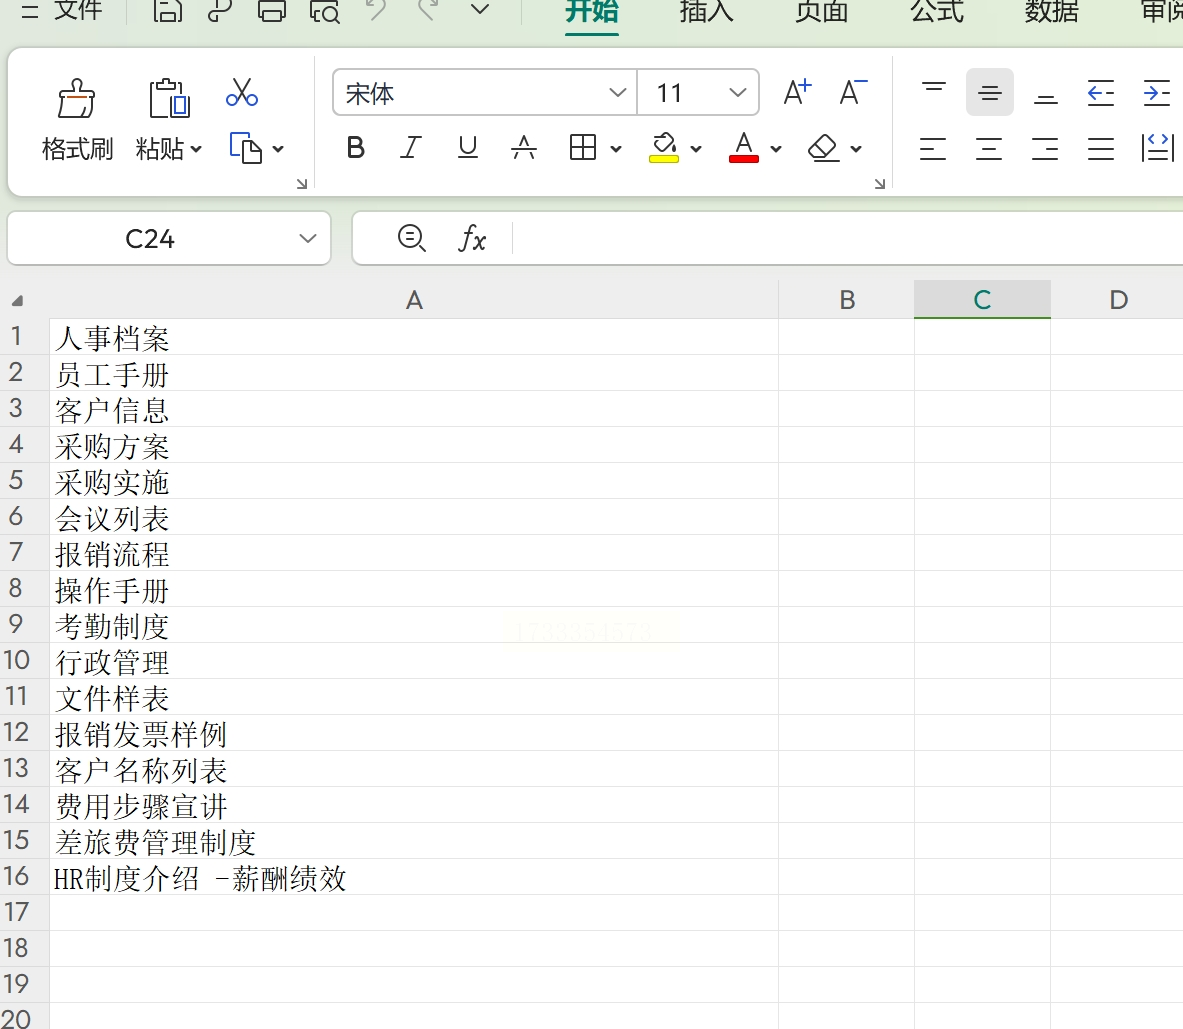
Task: Open the 宋体 font name dropdown
Action: (617, 93)
